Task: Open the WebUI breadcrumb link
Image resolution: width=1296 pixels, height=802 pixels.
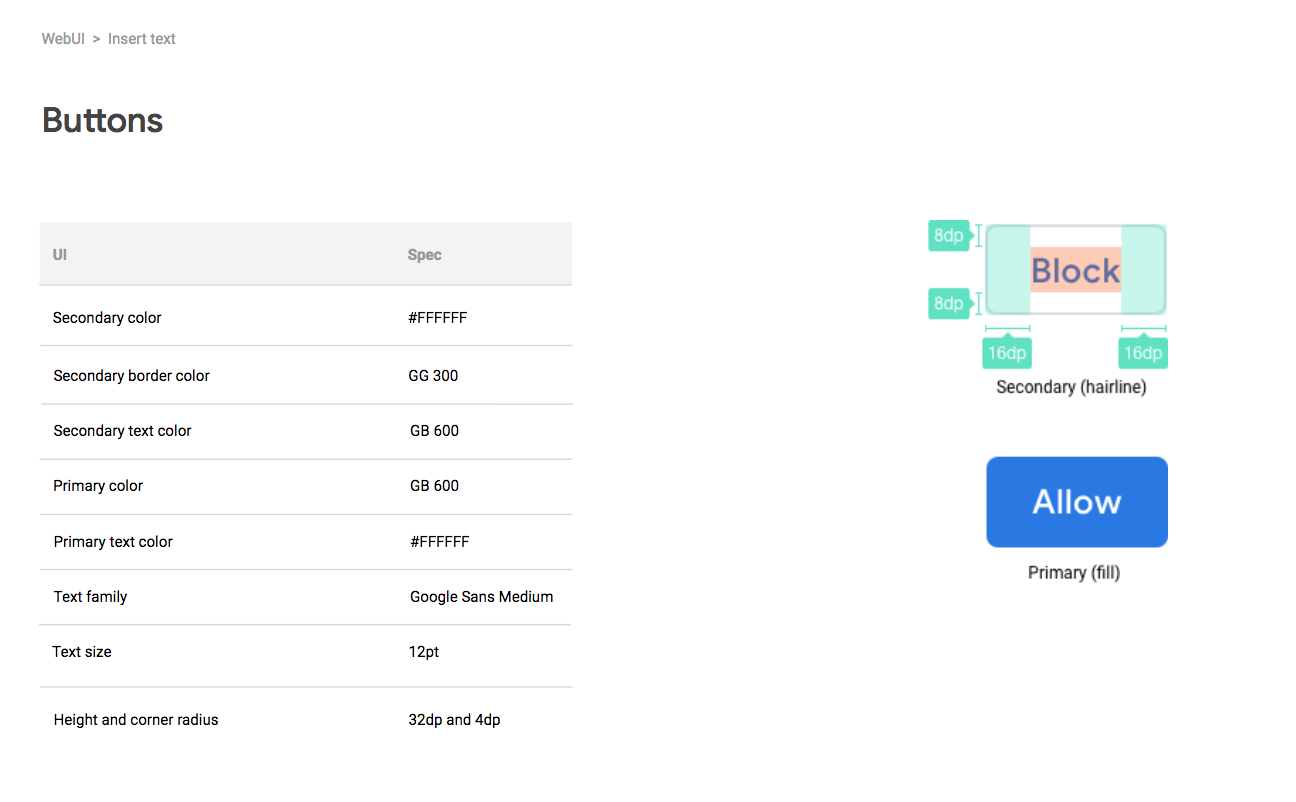Action: click(x=63, y=39)
